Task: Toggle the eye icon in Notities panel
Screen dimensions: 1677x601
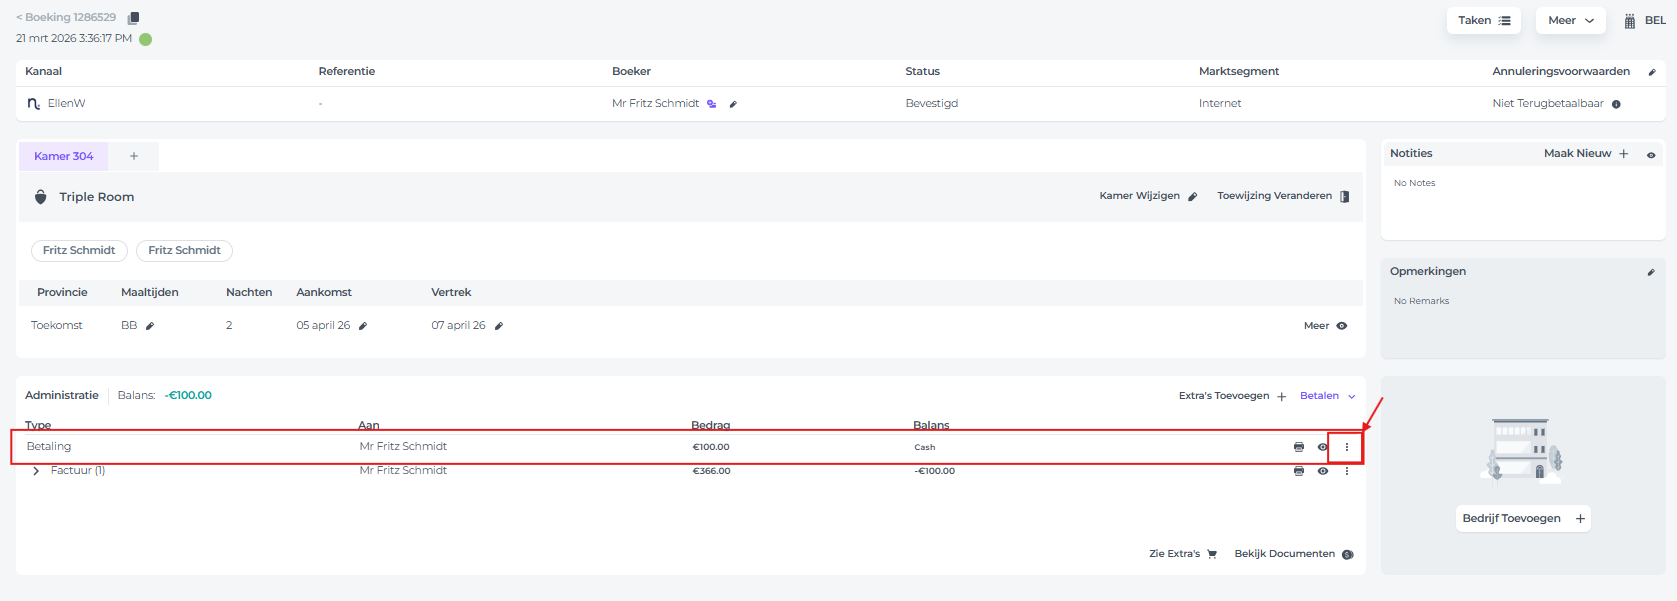Action: (1651, 155)
